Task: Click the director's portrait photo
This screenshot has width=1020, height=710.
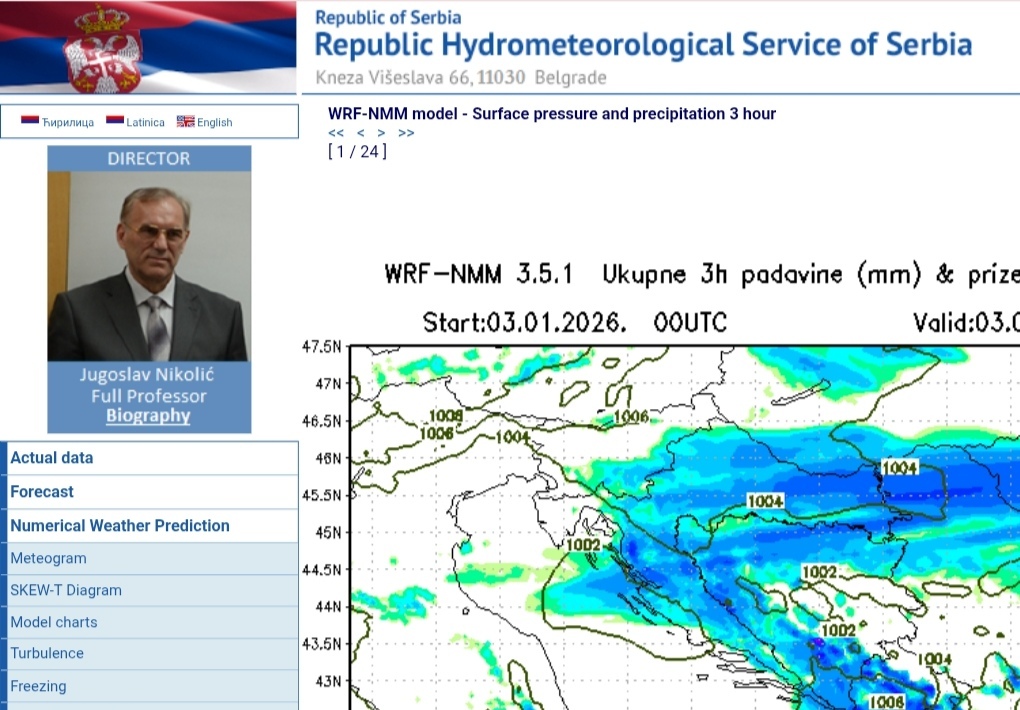Action: point(148,266)
